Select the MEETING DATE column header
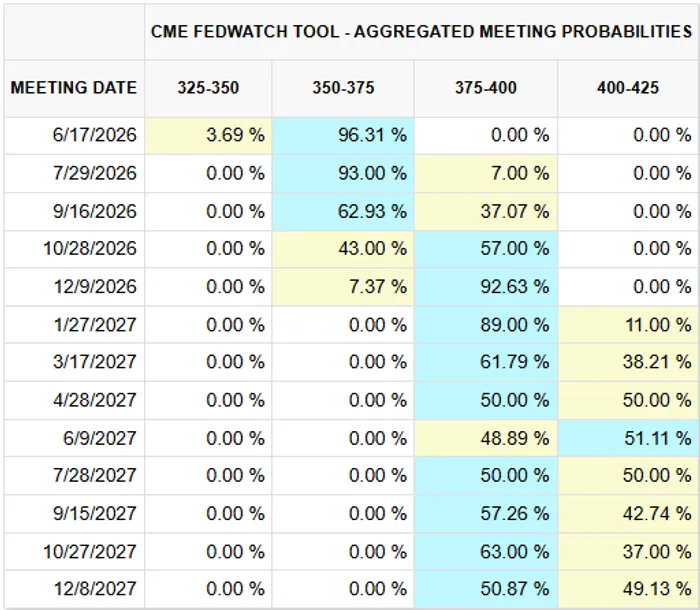The image size is (700, 610). 74,88
